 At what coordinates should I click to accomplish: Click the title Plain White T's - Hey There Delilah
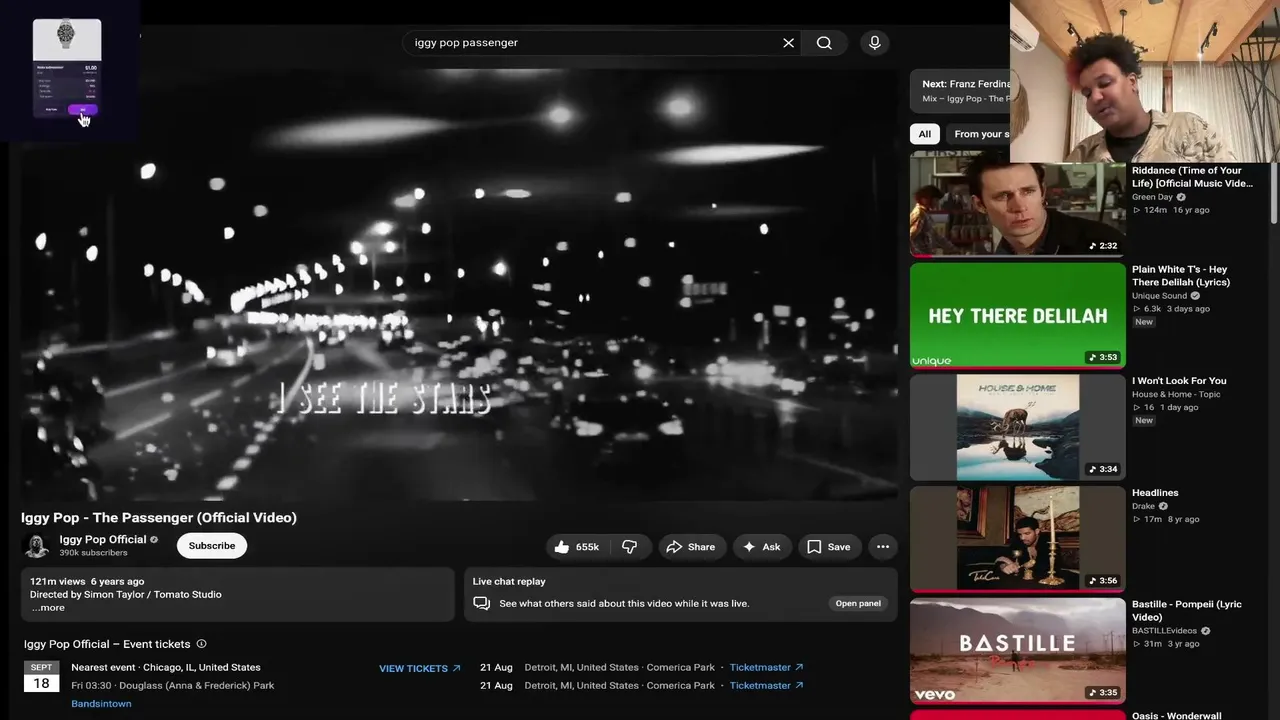[x=1181, y=276]
